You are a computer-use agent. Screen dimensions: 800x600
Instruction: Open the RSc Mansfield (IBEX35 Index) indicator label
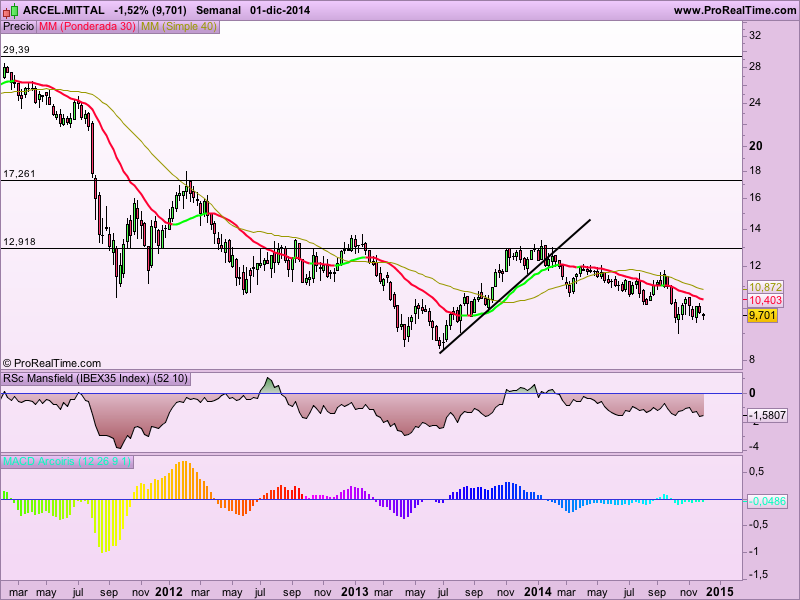point(96,379)
